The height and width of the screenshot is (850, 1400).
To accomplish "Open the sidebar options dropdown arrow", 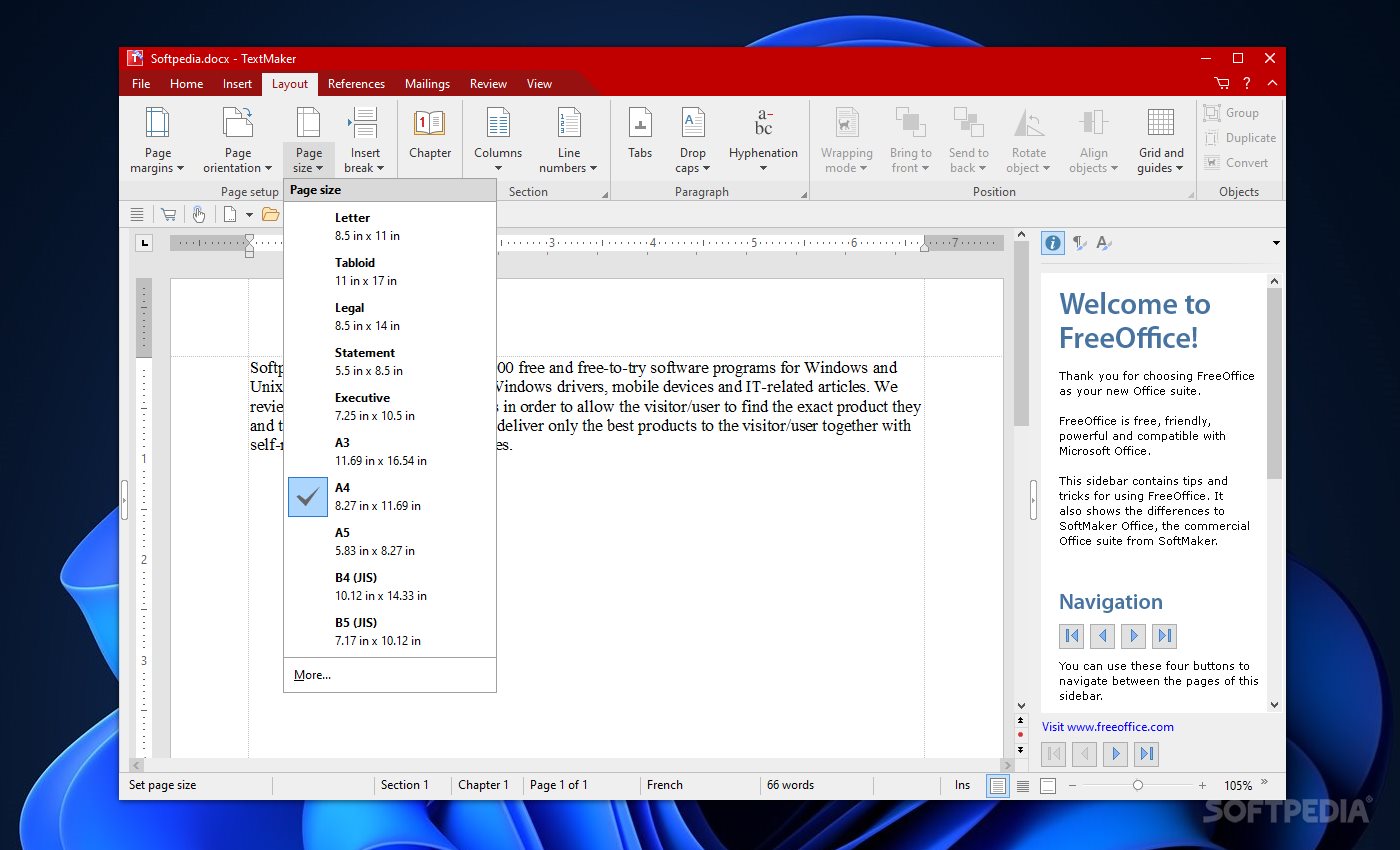I will click(x=1276, y=243).
